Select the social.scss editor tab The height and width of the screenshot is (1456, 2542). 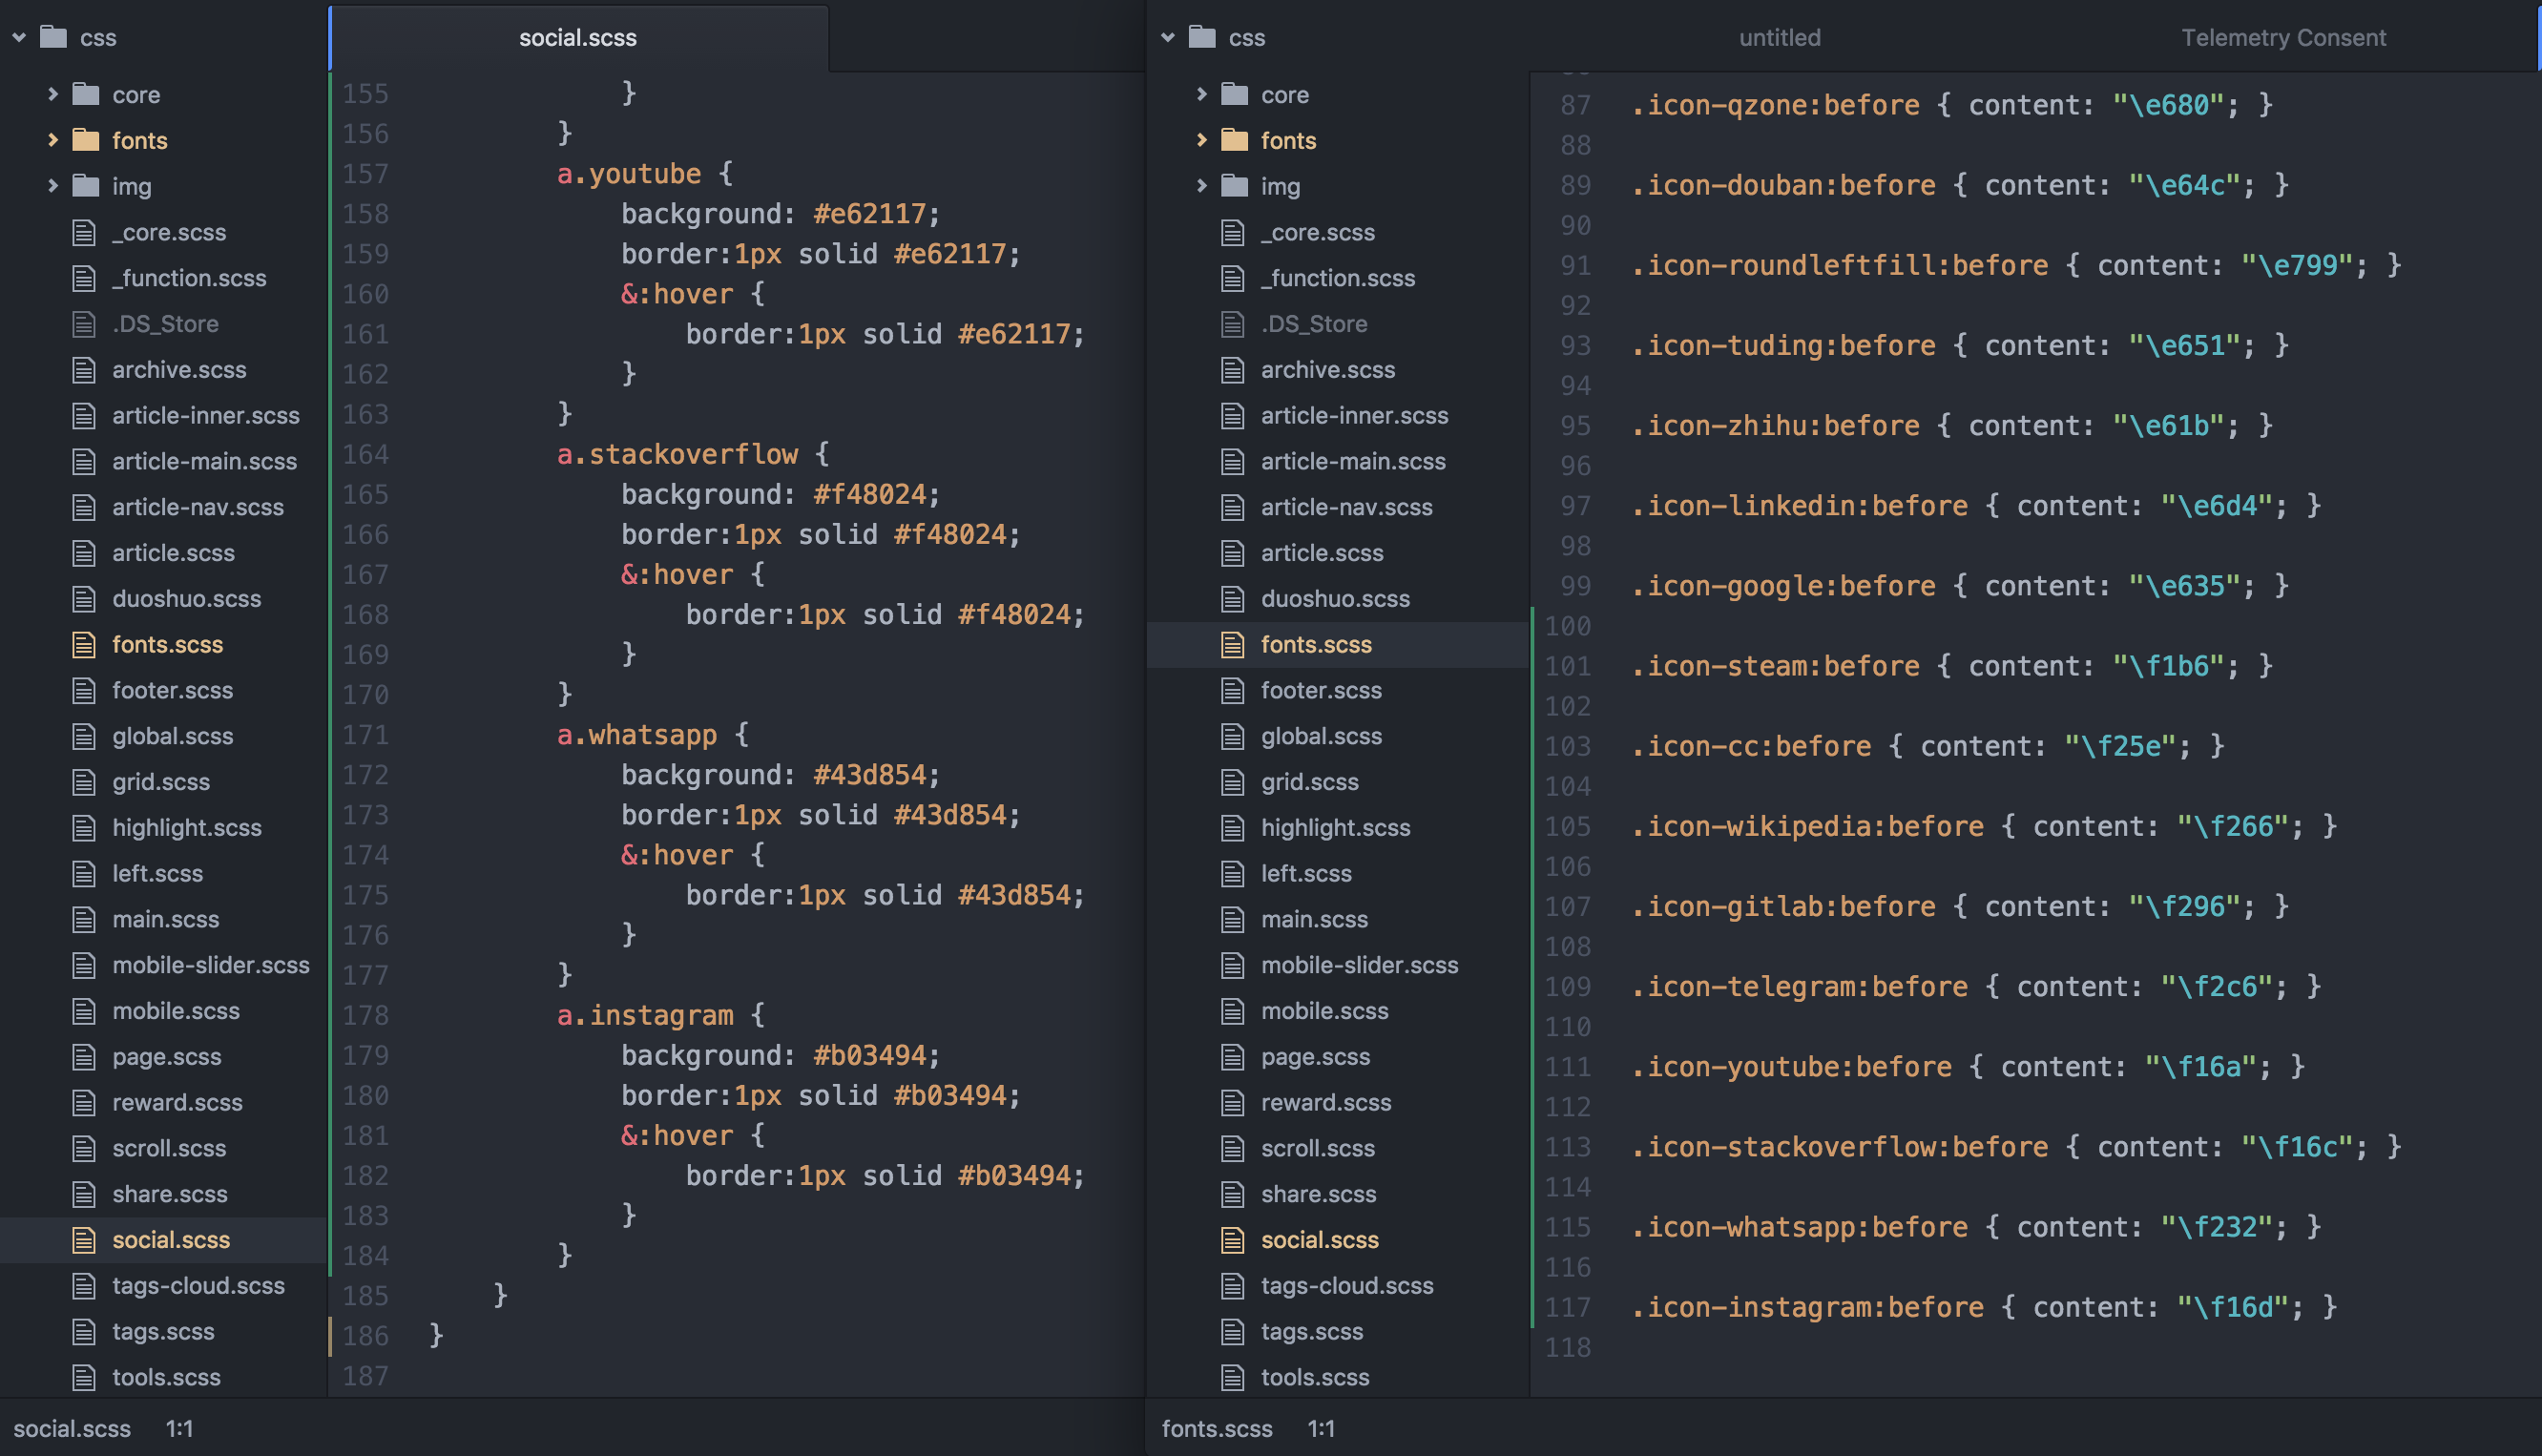pos(577,38)
